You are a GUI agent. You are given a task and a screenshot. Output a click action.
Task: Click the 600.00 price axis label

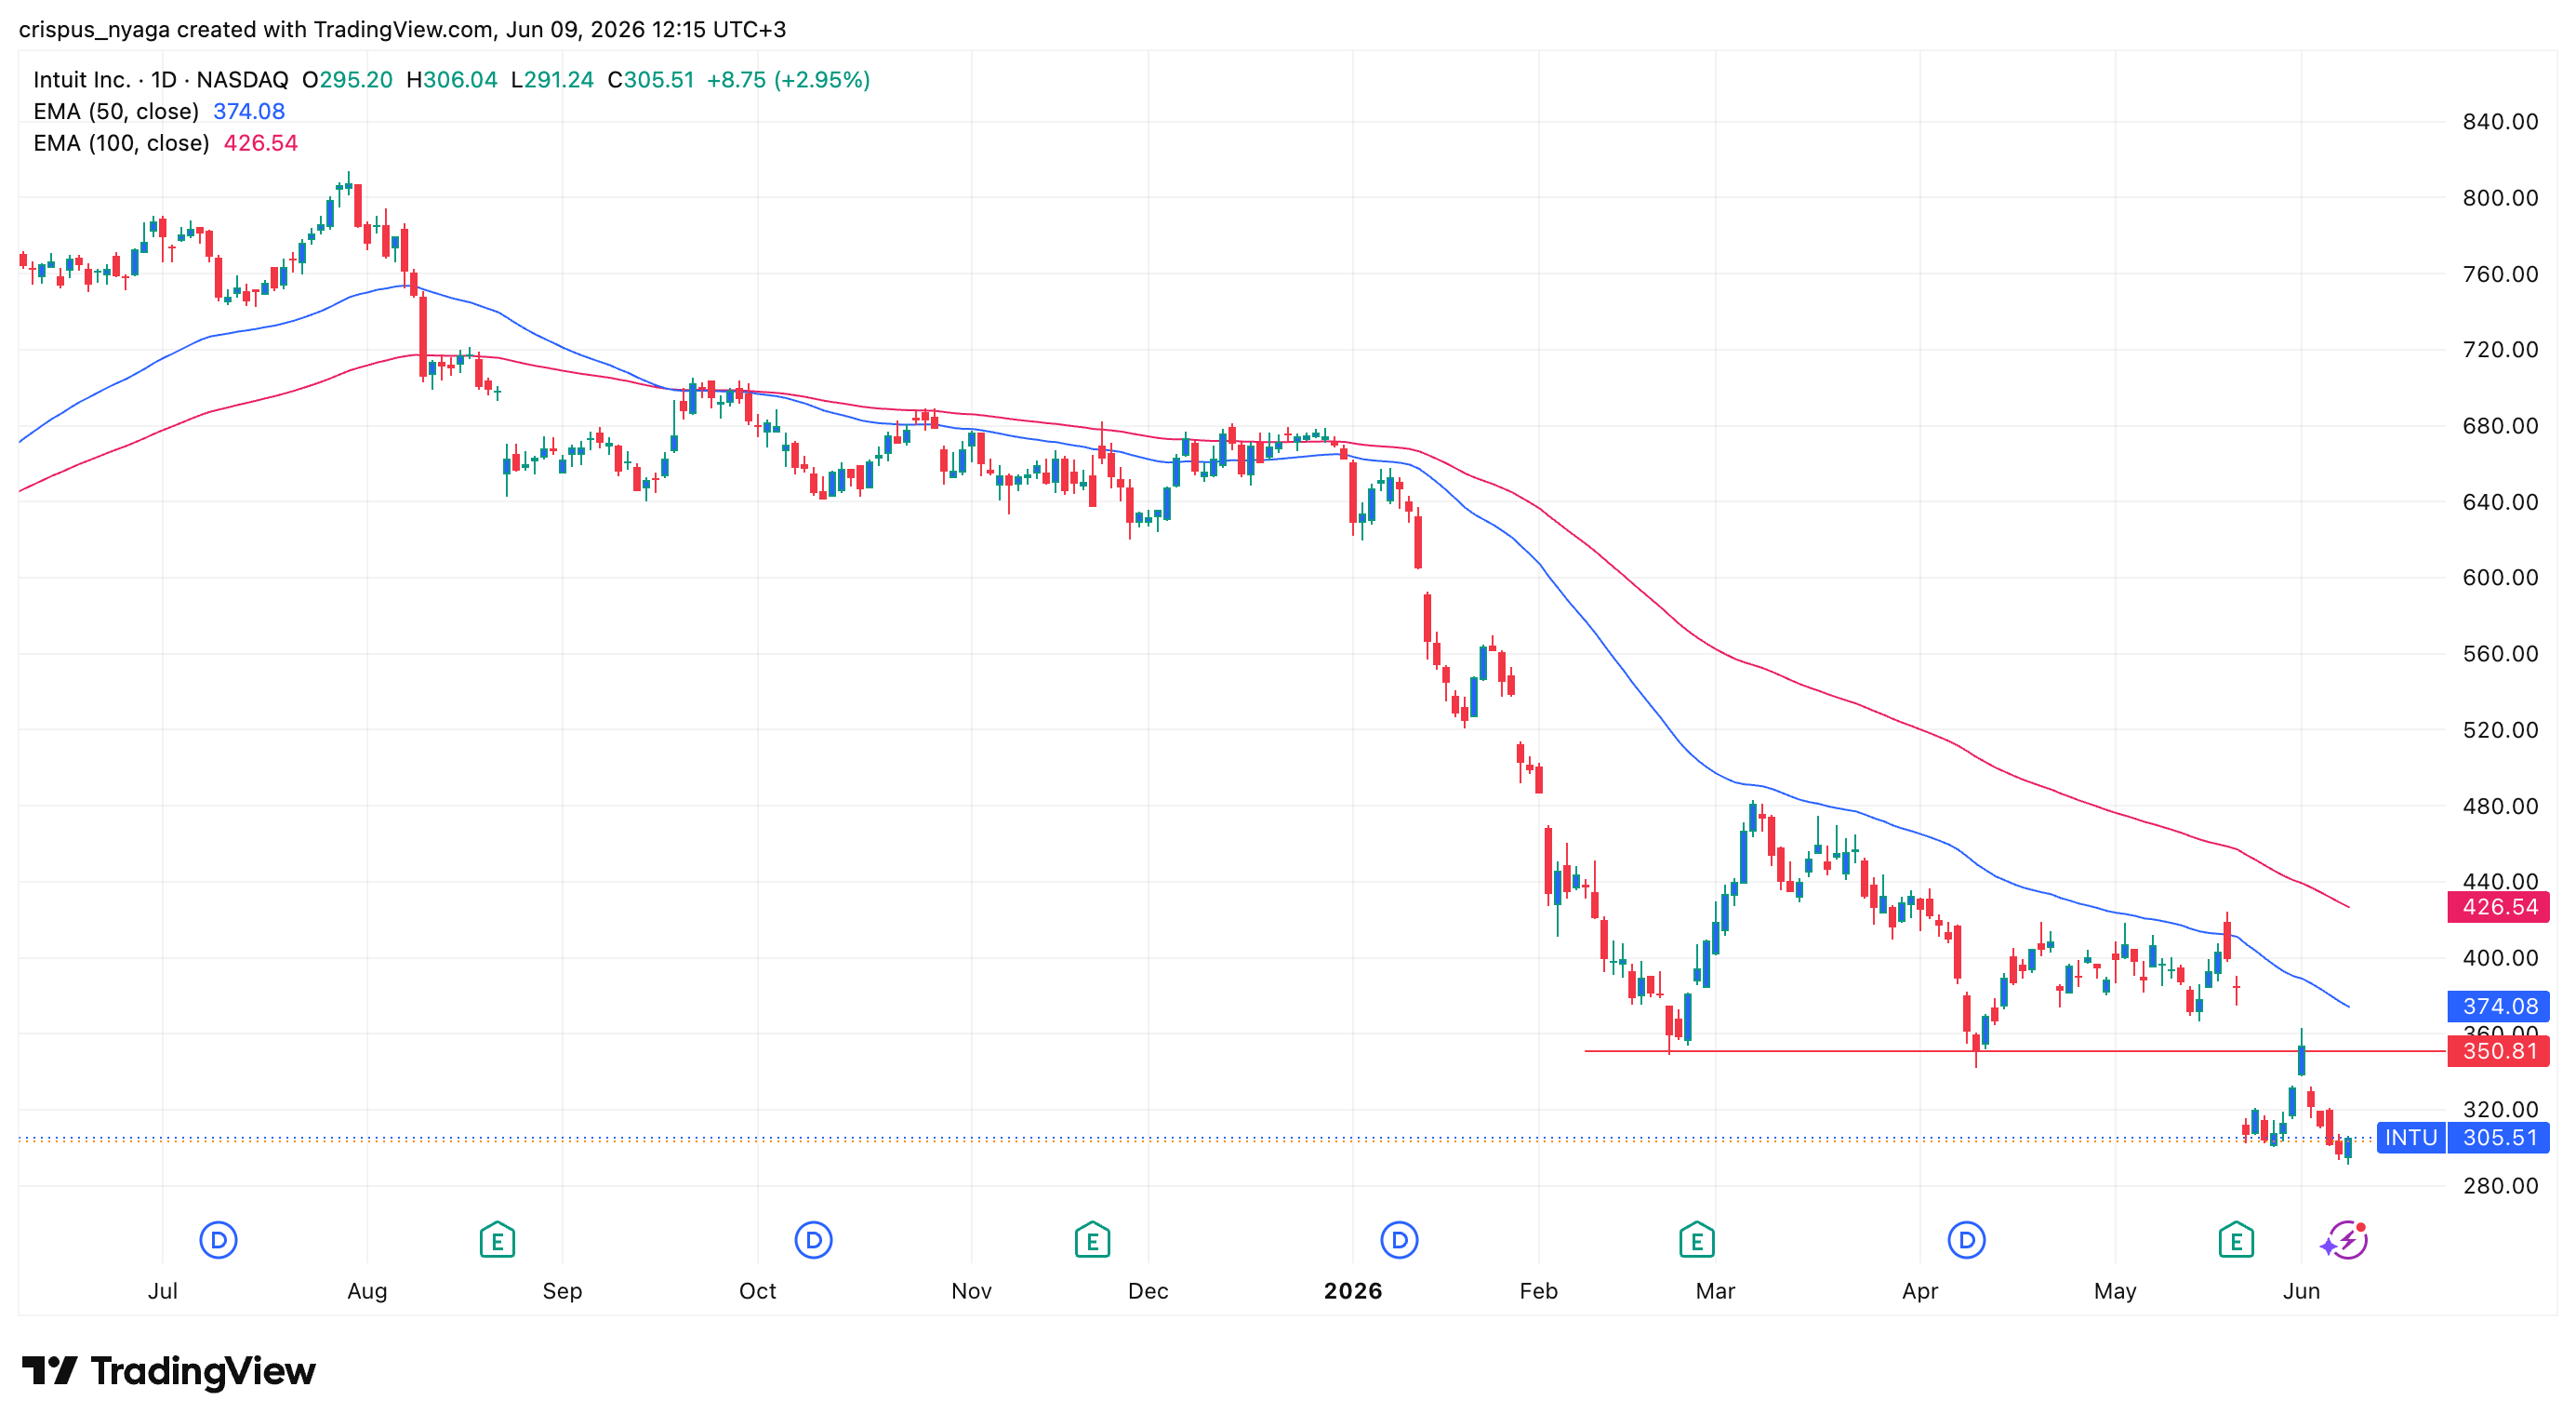pos(2500,577)
